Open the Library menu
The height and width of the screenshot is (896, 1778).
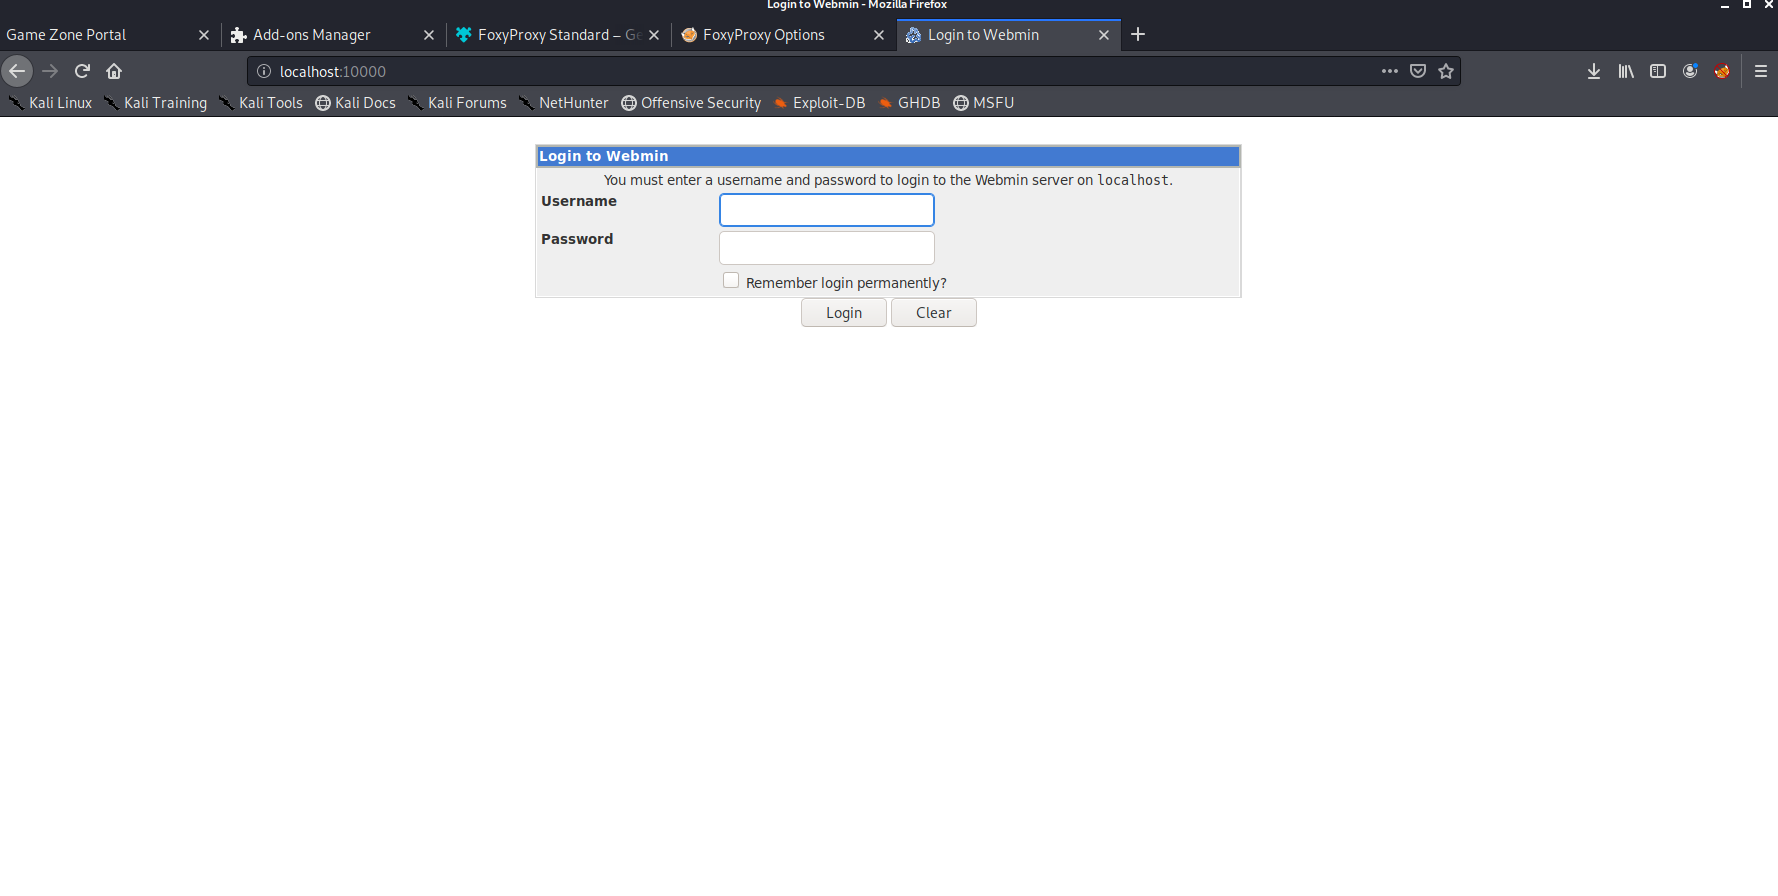(x=1626, y=71)
